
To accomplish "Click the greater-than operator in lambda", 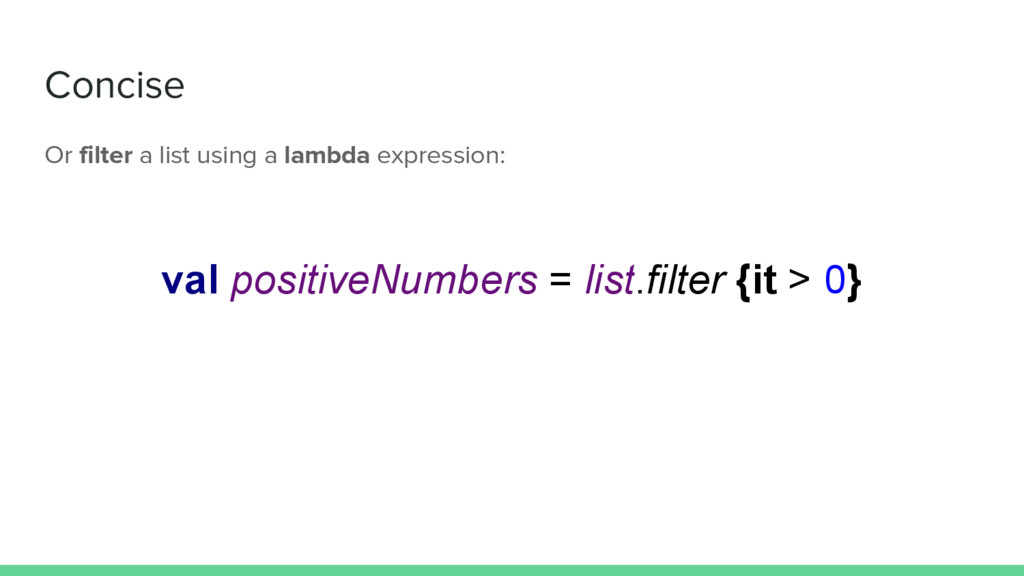I will [x=799, y=280].
